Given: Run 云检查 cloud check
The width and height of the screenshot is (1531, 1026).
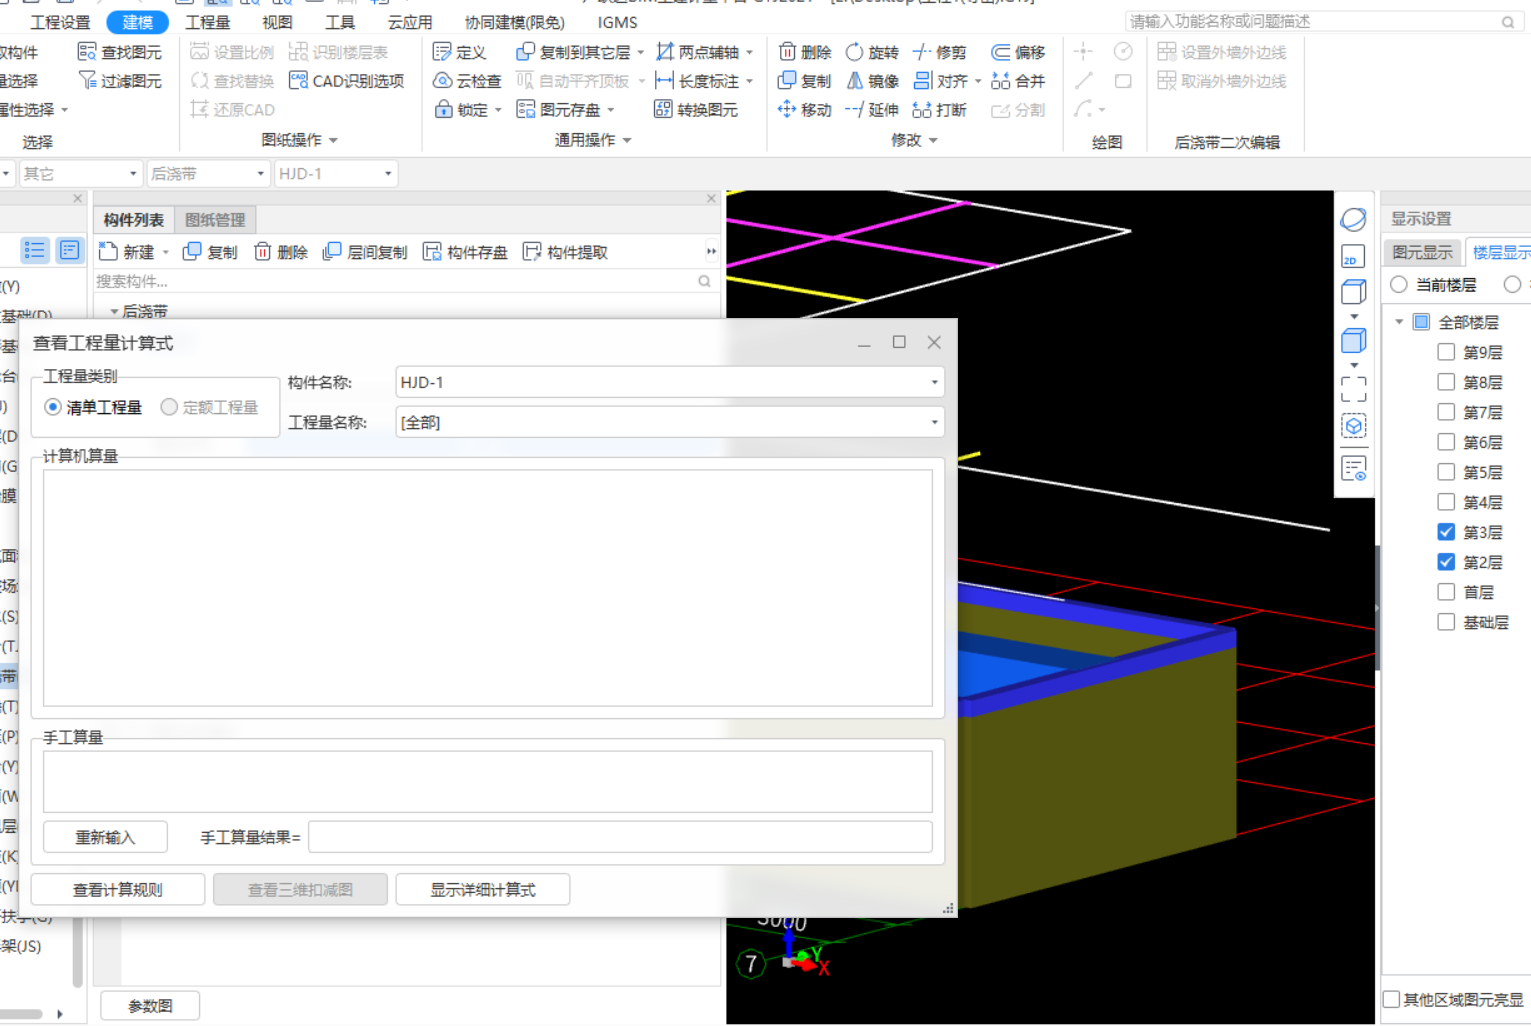Looking at the screenshot, I should coord(466,81).
